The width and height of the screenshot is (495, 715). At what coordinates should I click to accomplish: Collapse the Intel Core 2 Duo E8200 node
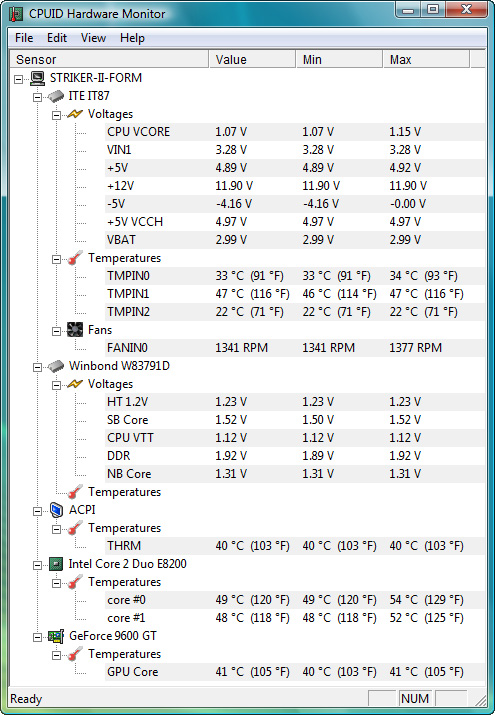pyautogui.click(x=37, y=565)
